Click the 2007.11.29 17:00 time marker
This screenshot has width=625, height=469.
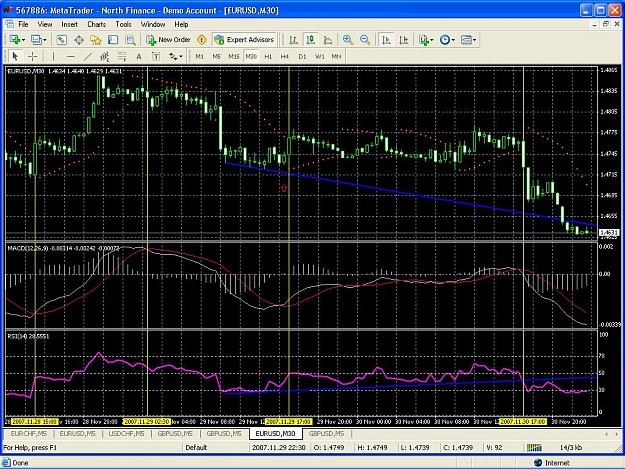(289, 421)
